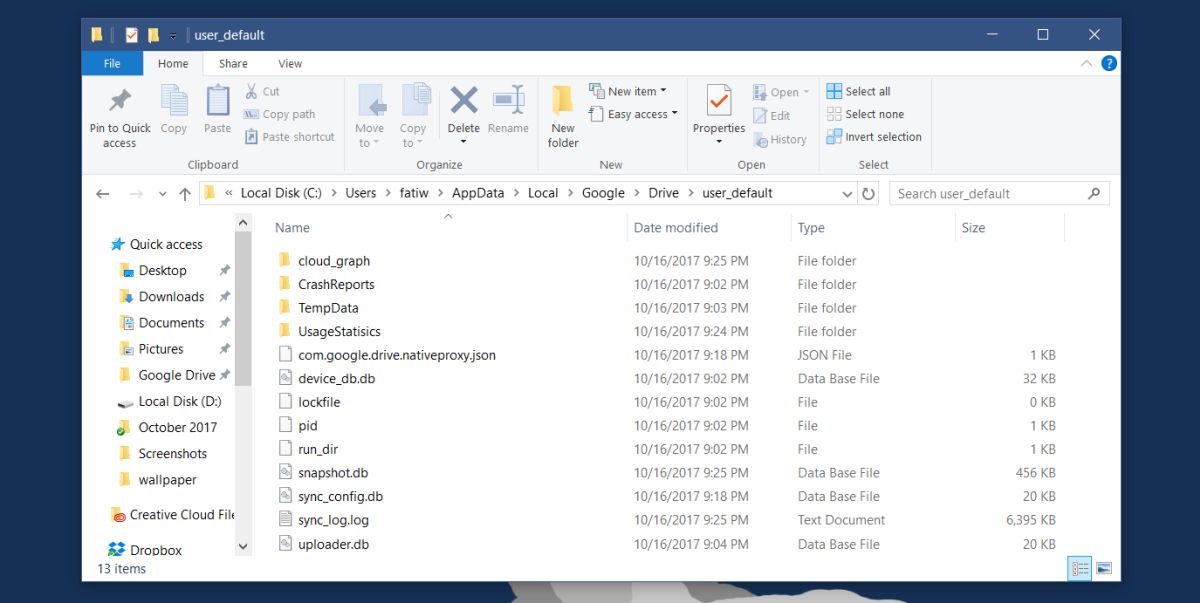This screenshot has width=1200, height=603.
Task: Select the Home ribbon tab
Action: tap(173, 64)
